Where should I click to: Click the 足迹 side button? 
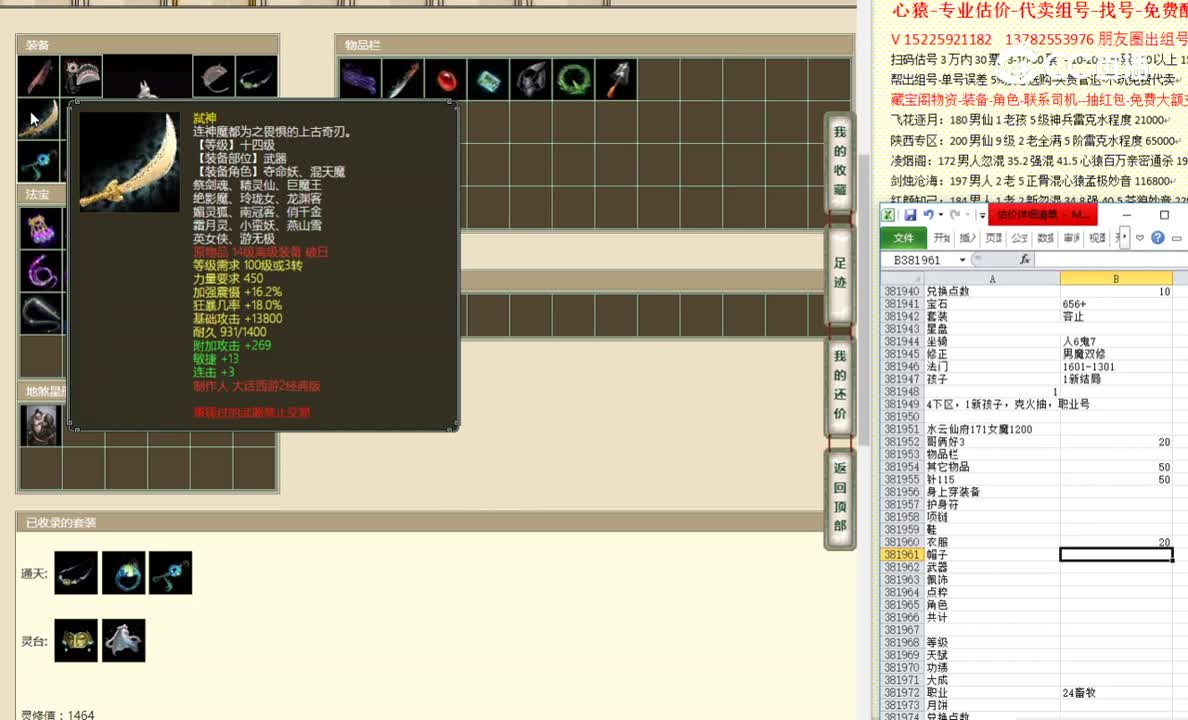839,274
